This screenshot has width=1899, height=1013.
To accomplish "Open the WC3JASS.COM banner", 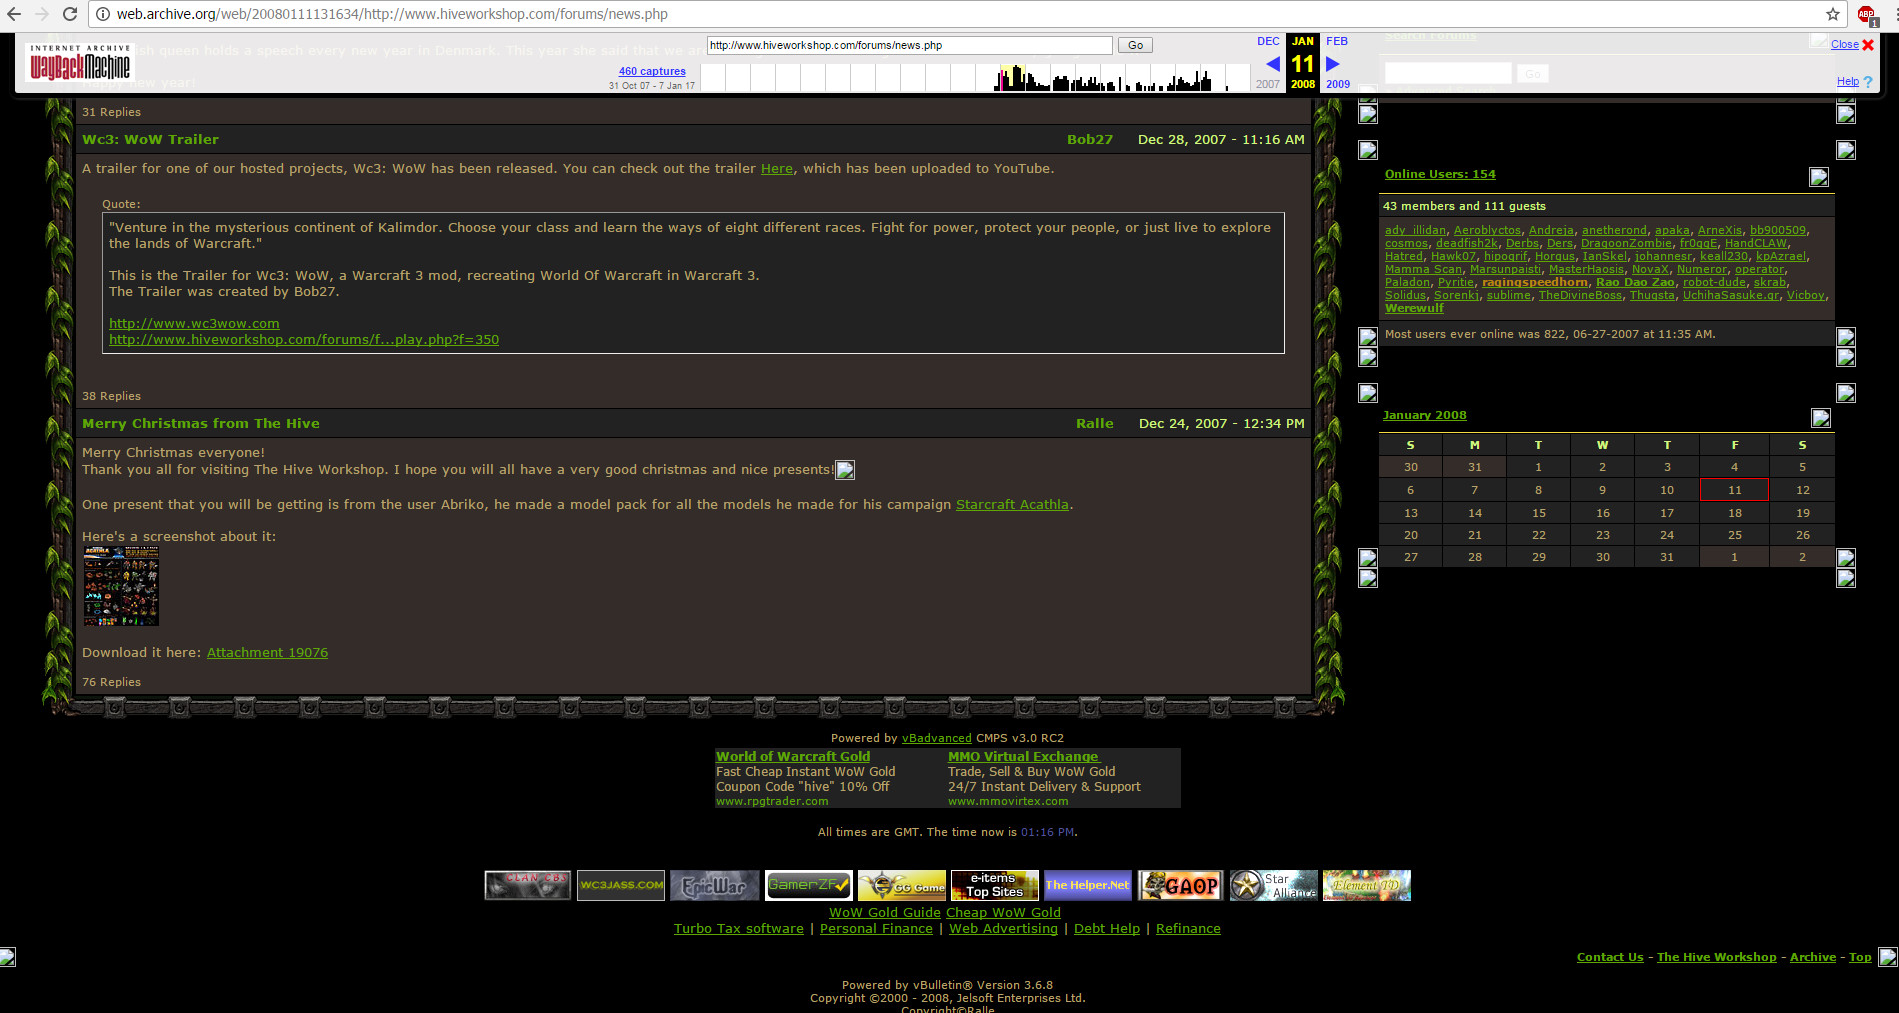I will pyautogui.click(x=621, y=885).
